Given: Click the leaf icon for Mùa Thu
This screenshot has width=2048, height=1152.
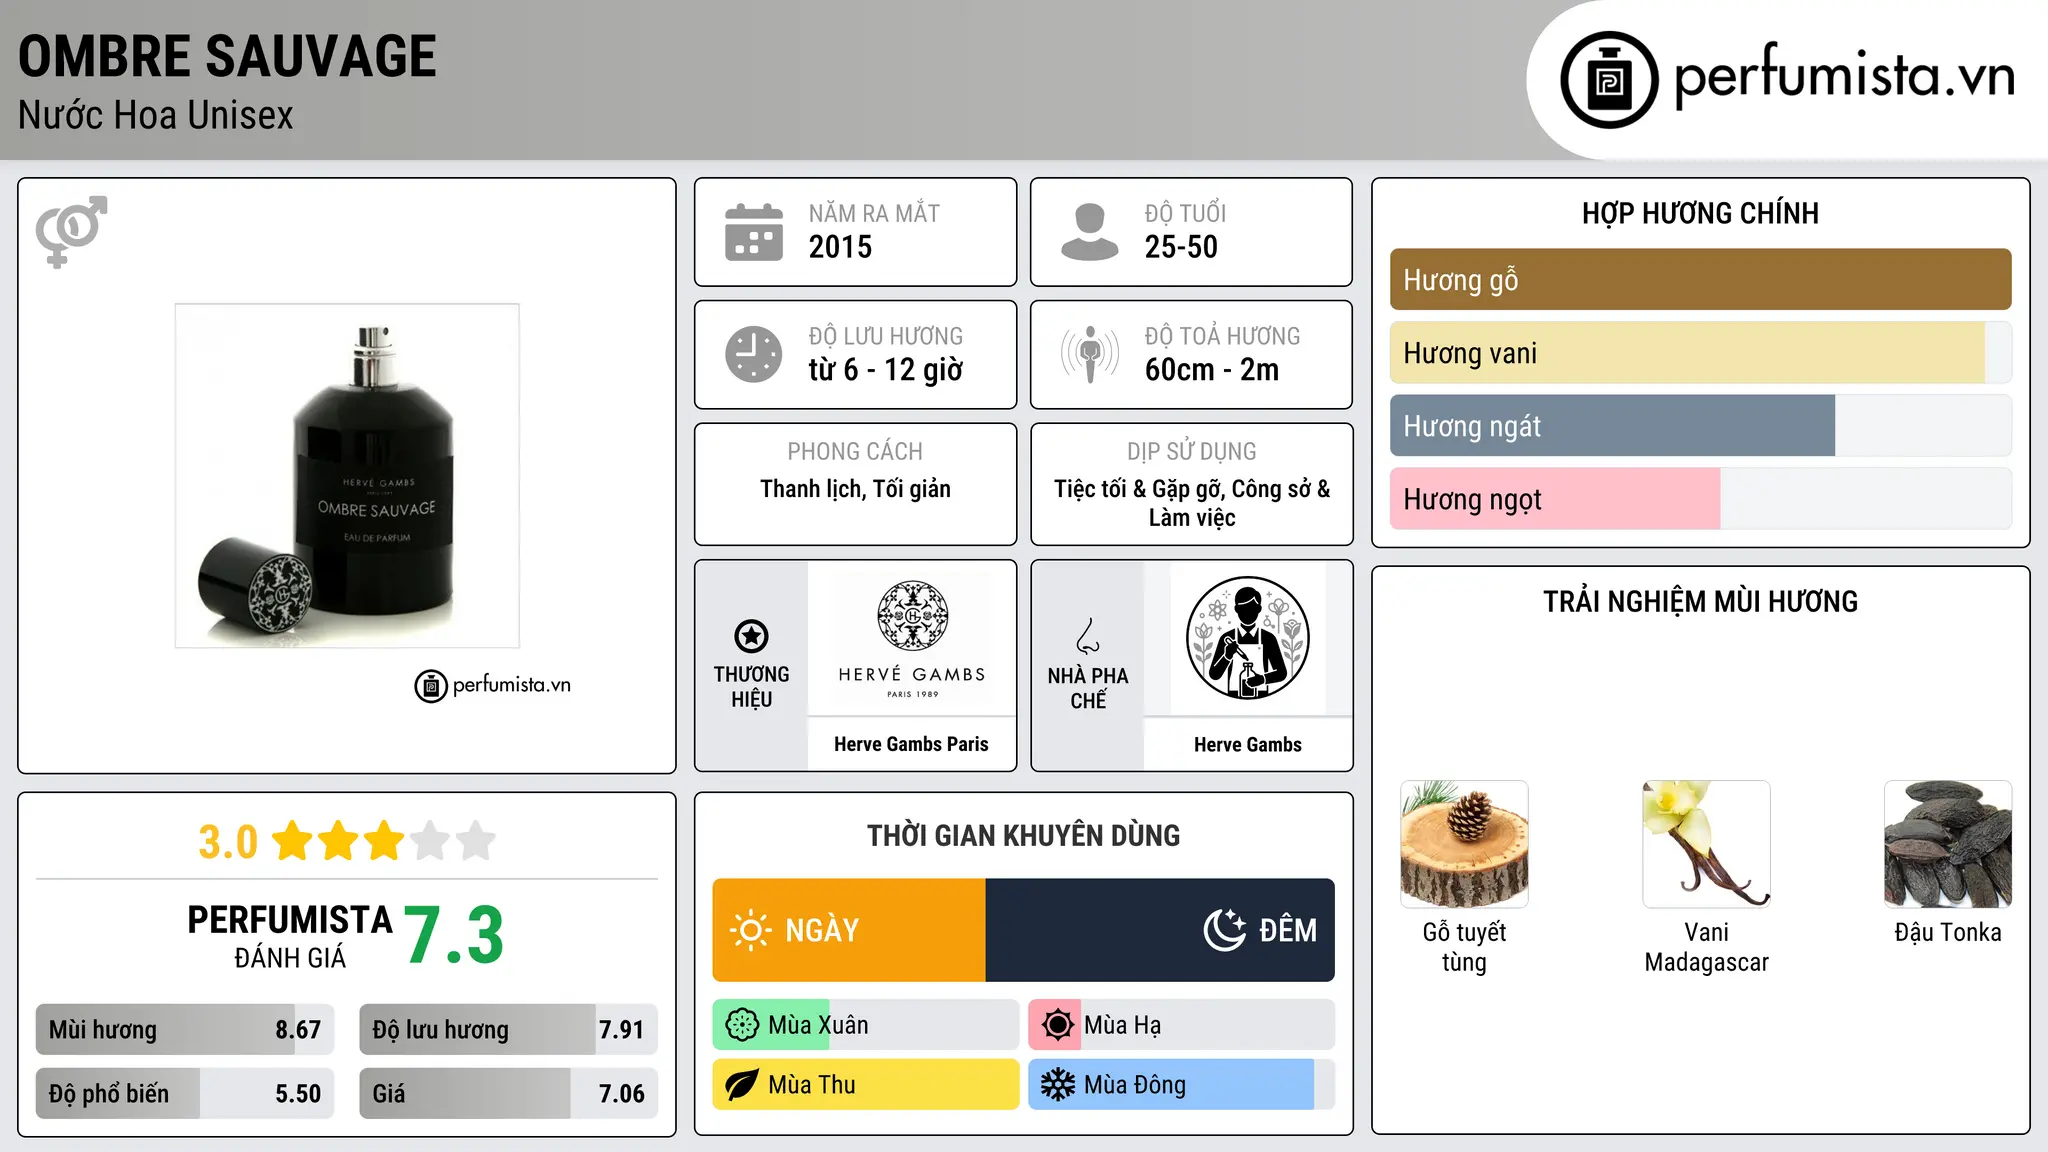Looking at the screenshot, I should [x=742, y=1085].
